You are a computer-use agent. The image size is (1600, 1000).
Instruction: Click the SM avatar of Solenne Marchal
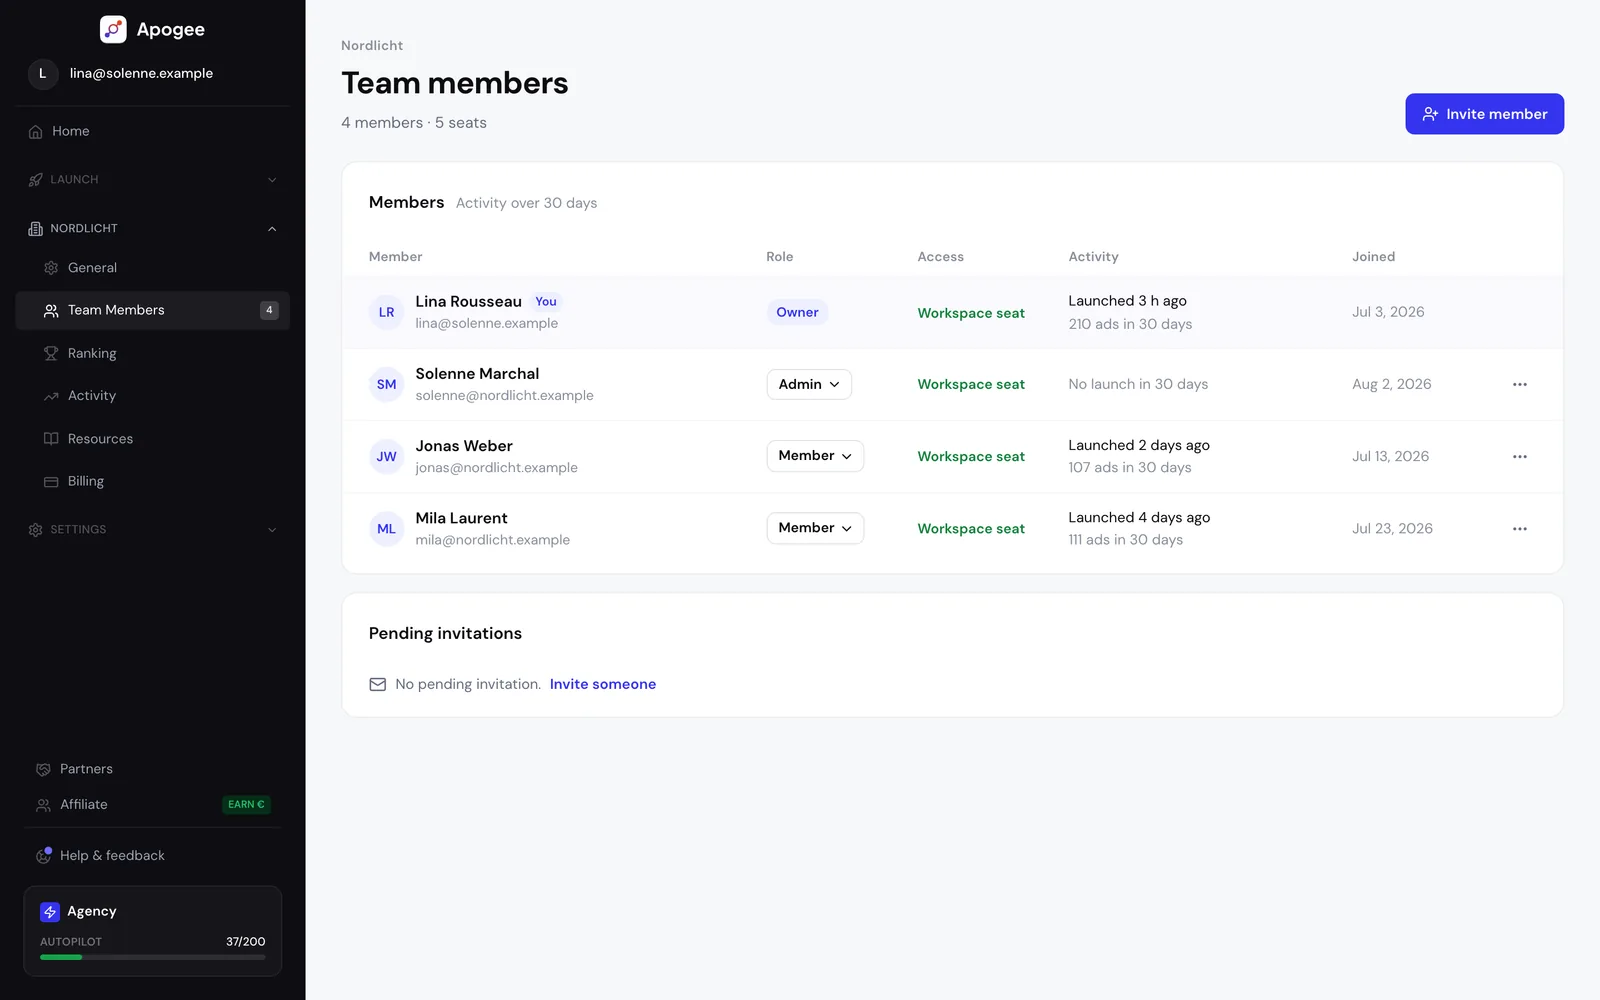386,385
